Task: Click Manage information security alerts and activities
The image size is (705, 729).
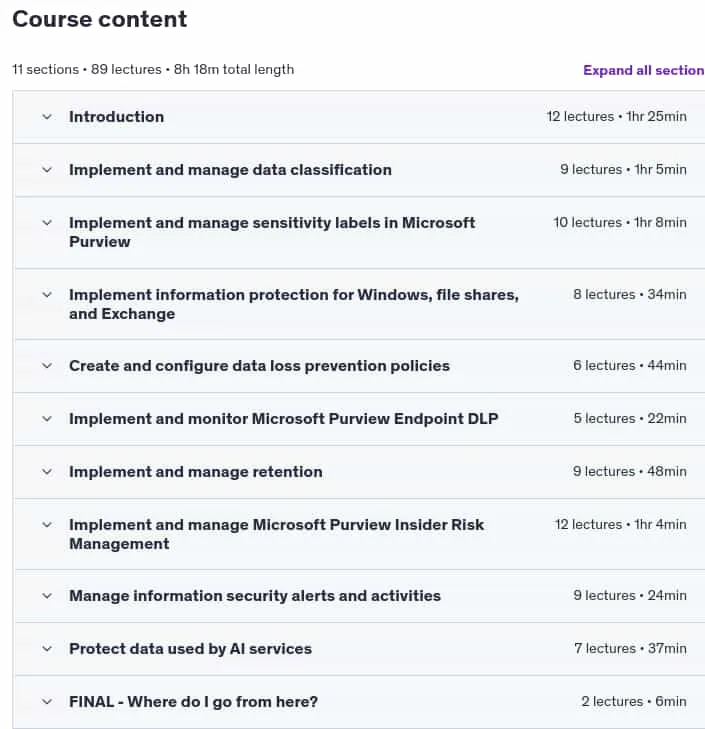Action: [x=255, y=596]
